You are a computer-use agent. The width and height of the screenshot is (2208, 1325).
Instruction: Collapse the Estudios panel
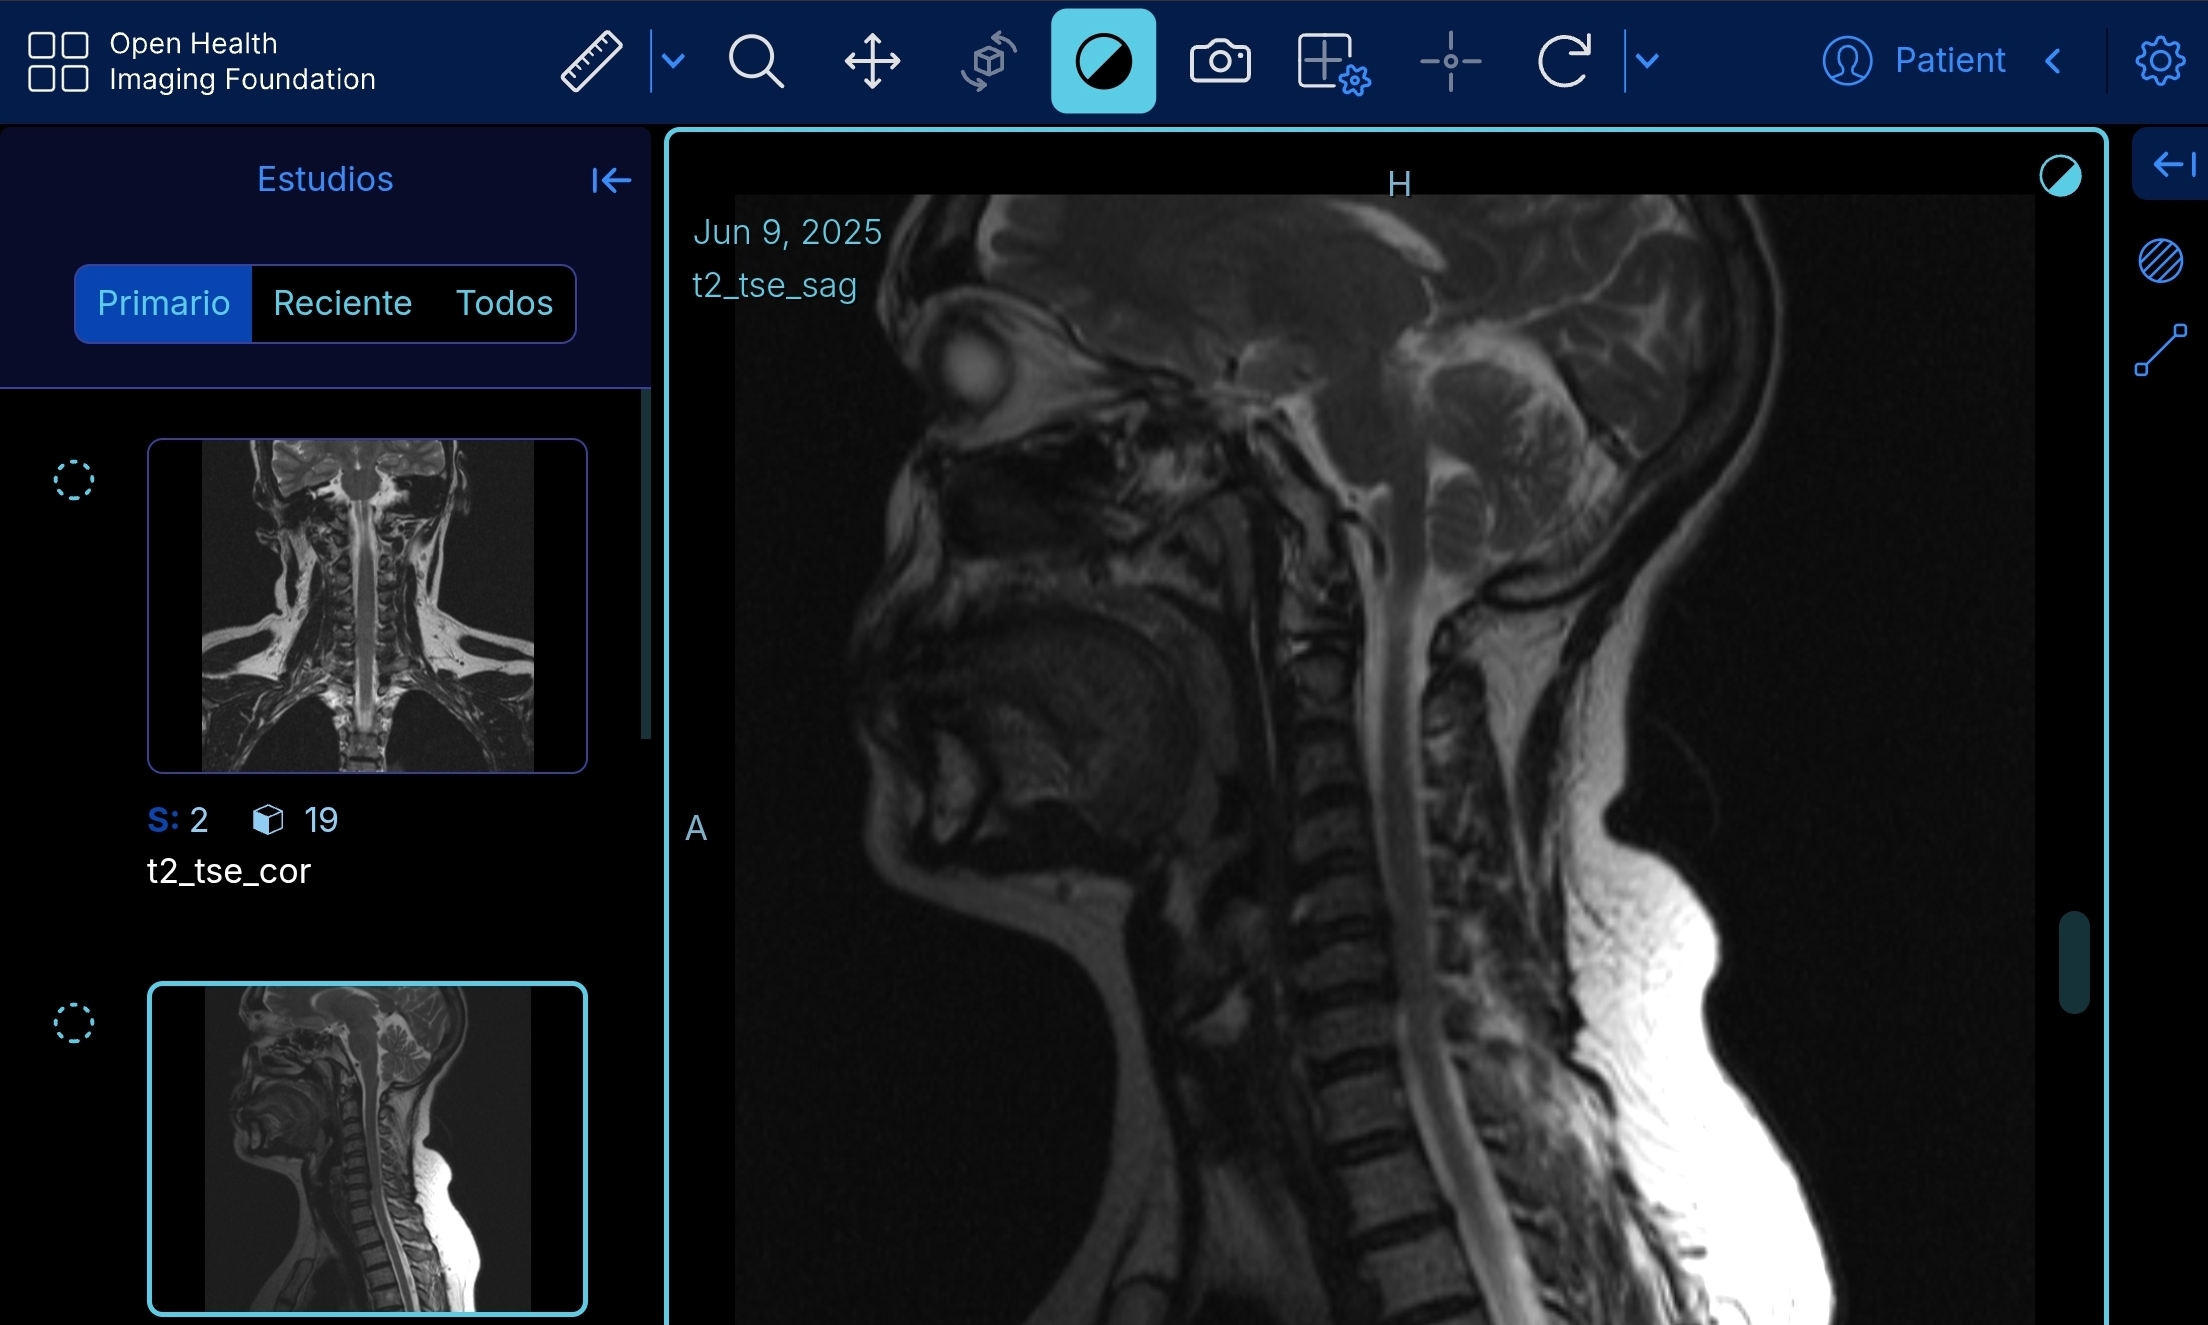click(x=611, y=180)
